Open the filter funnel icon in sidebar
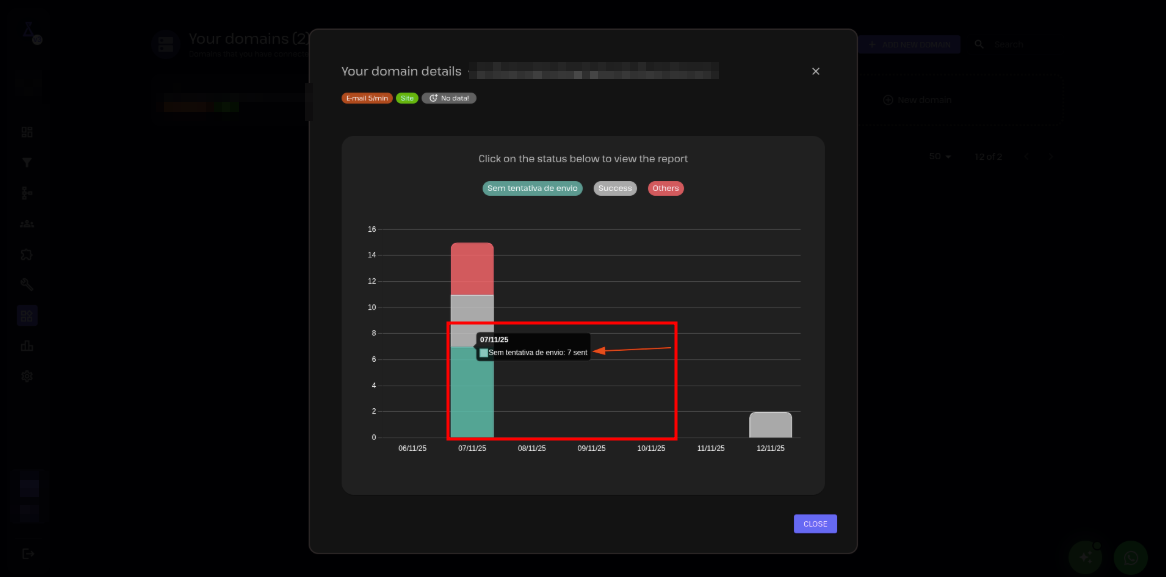 [x=27, y=162]
